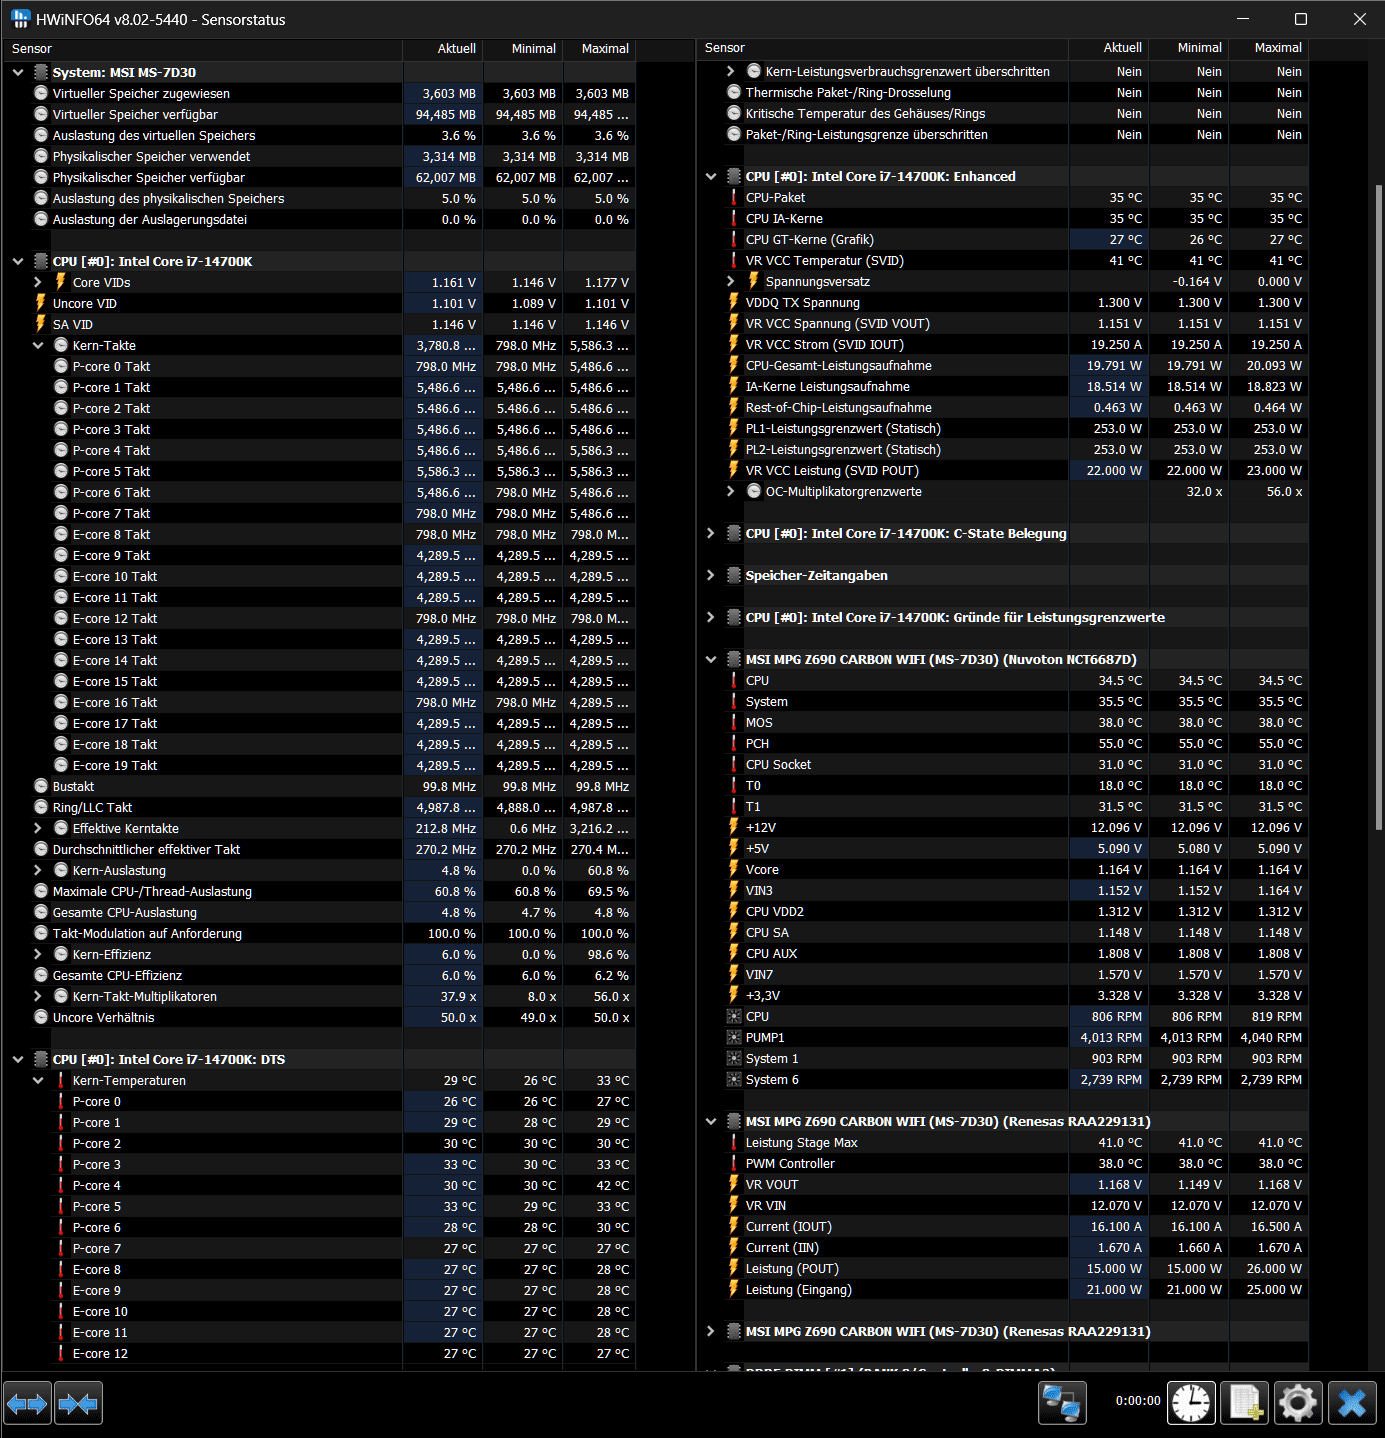The height and width of the screenshot is (1438, 1385).
Task: Click the lightning icon beside VDDQ TX Spannung
Action: [734, 302]
